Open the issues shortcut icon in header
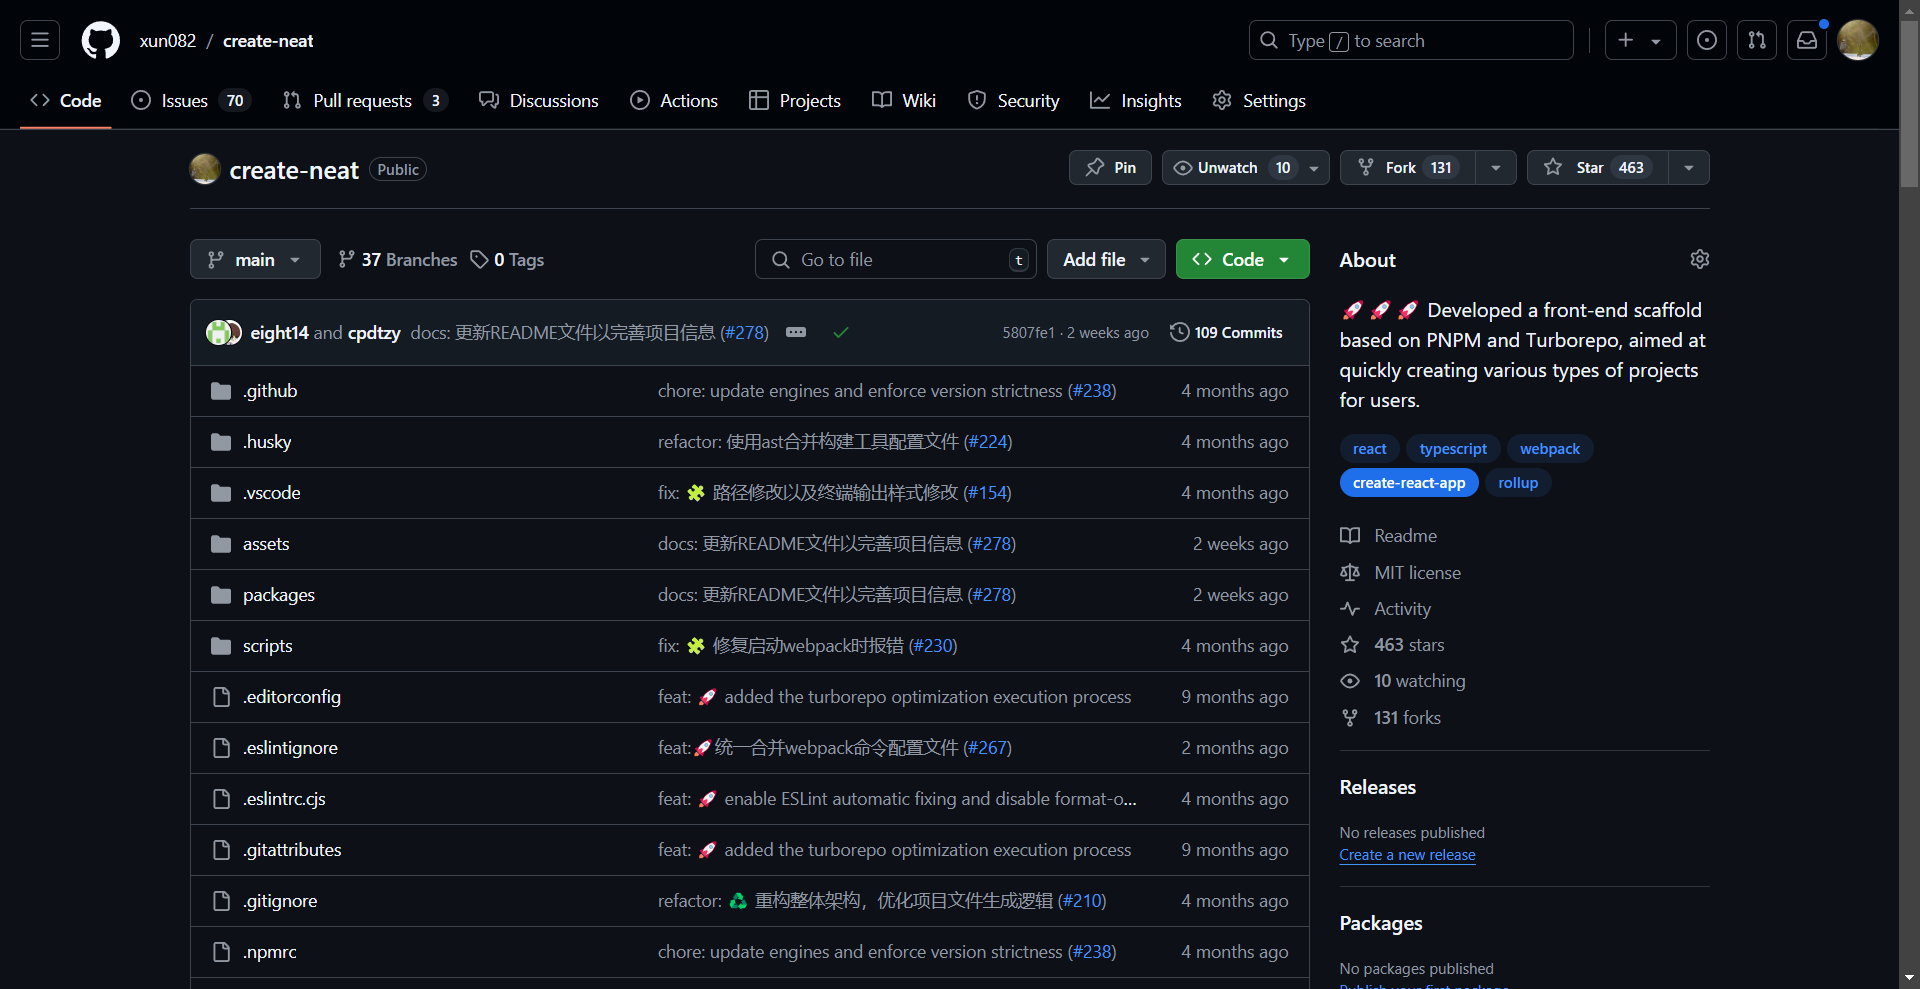This screenshot has width=1920, height=989. click(1707, 40)
